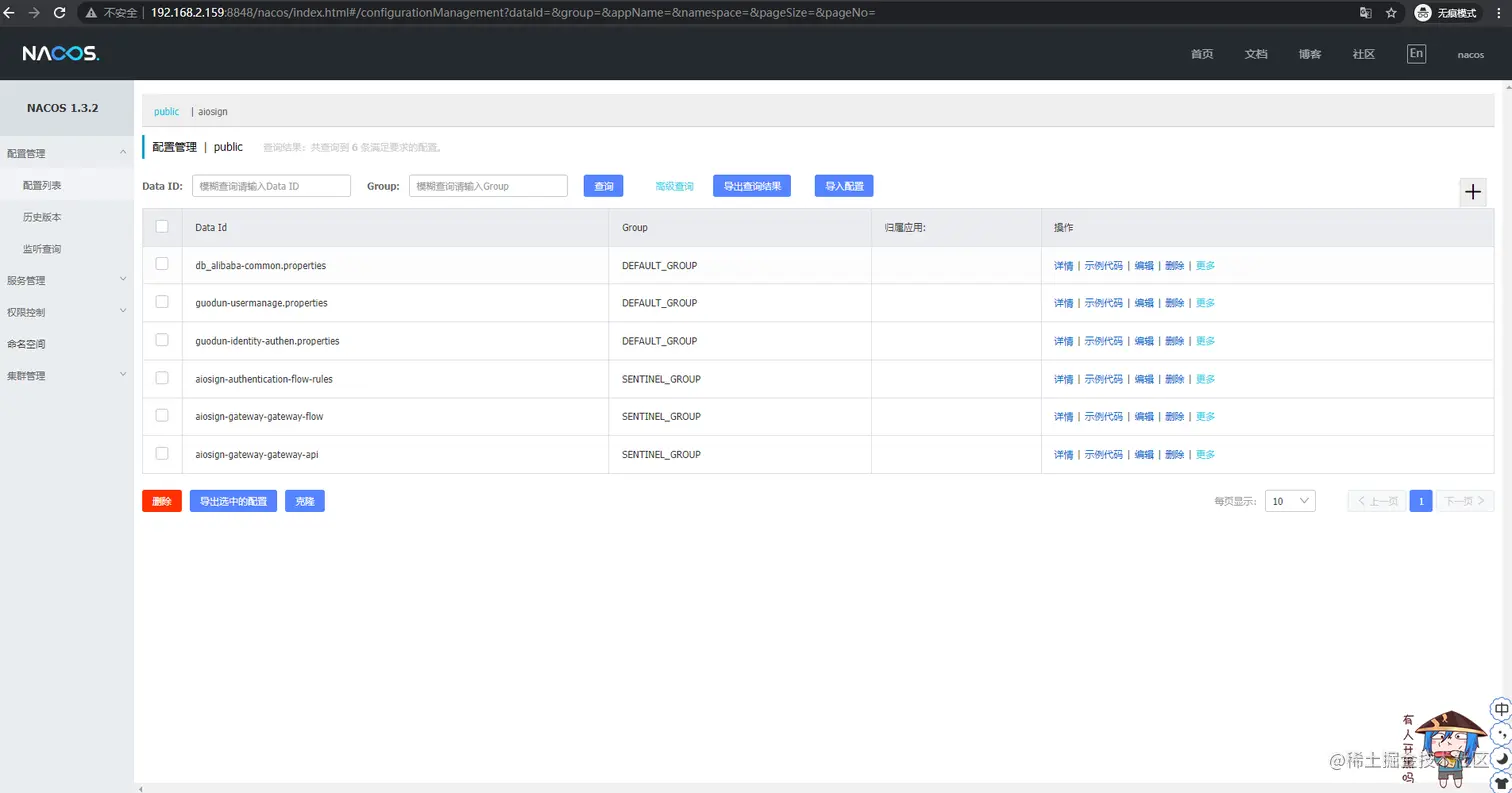Click 导入配置 button
Image resolution: width=1512 pixels, height=793 pixels.
pos(844,186)
